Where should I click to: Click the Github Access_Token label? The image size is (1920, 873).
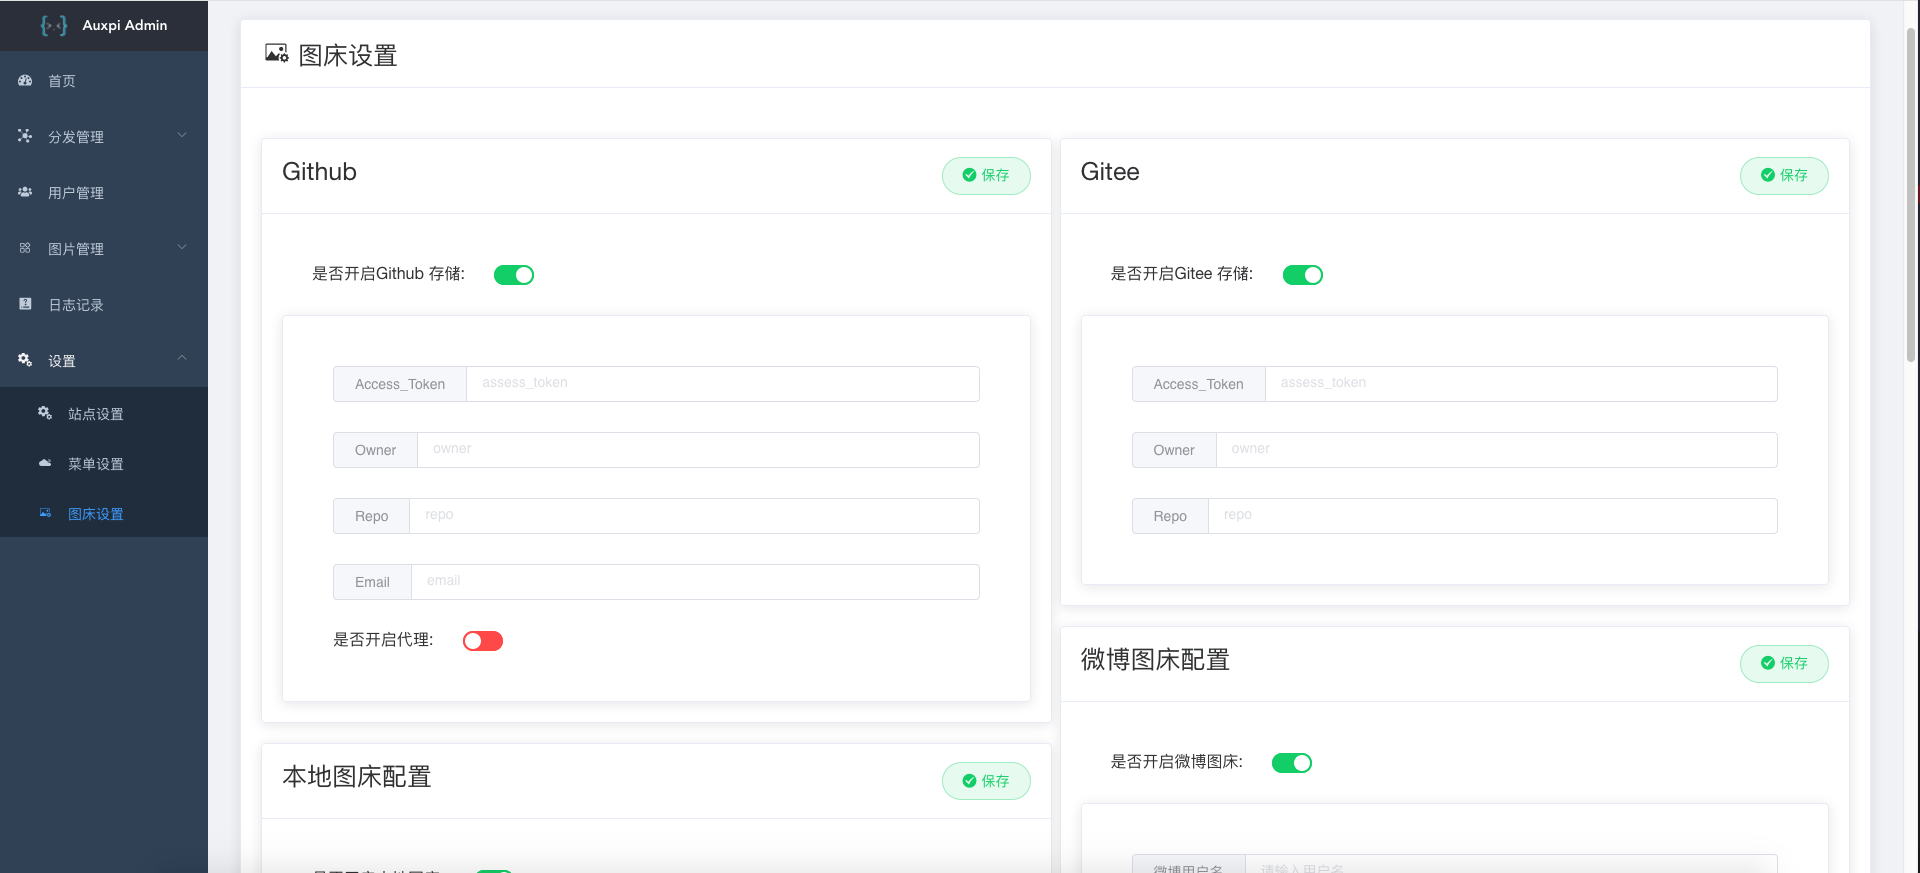pos(400,384)
